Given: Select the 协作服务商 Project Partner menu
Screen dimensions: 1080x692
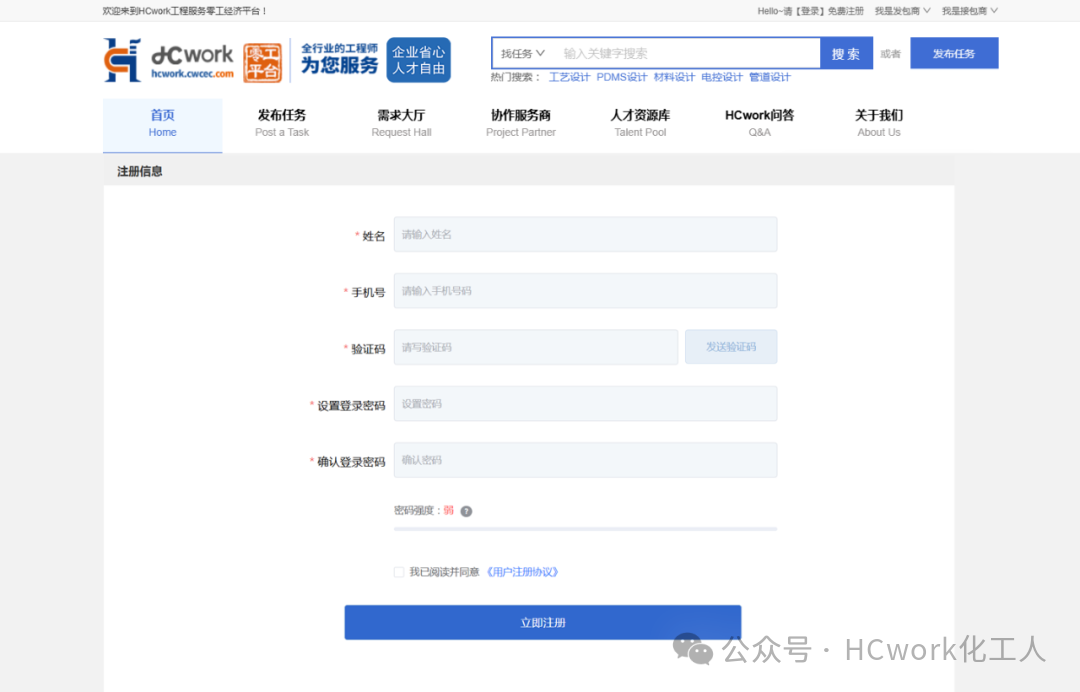Looking at the screenshot, I should click(520, 124).
